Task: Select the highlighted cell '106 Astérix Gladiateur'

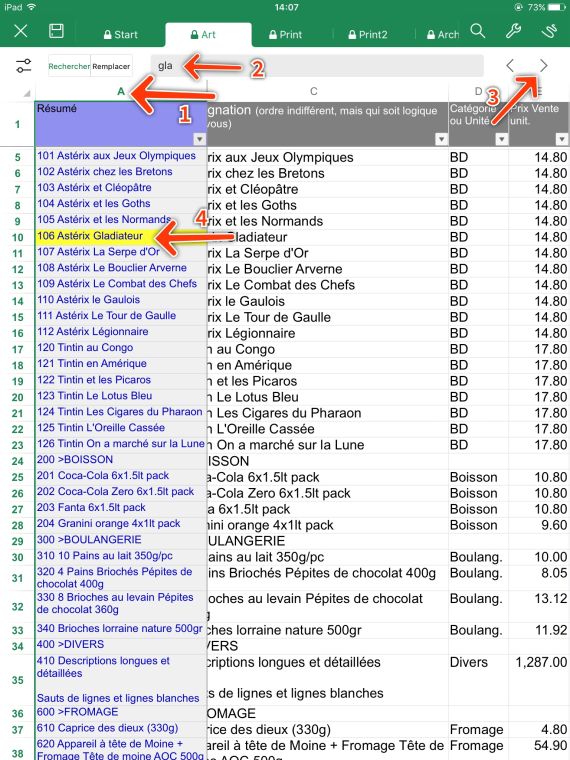Action: pyautogui.click(x=121, y=236)
